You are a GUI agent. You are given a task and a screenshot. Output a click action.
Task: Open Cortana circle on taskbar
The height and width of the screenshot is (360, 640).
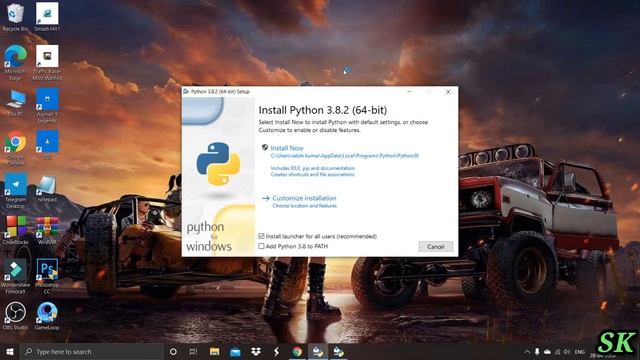[173, 351]
